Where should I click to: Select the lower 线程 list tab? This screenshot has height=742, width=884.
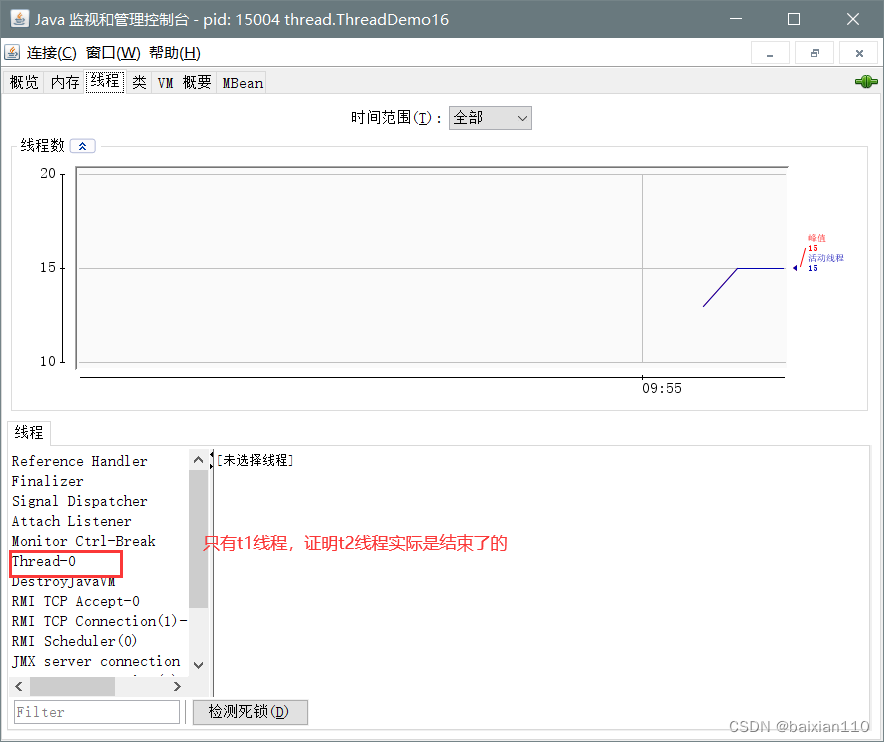click(29, 432)
